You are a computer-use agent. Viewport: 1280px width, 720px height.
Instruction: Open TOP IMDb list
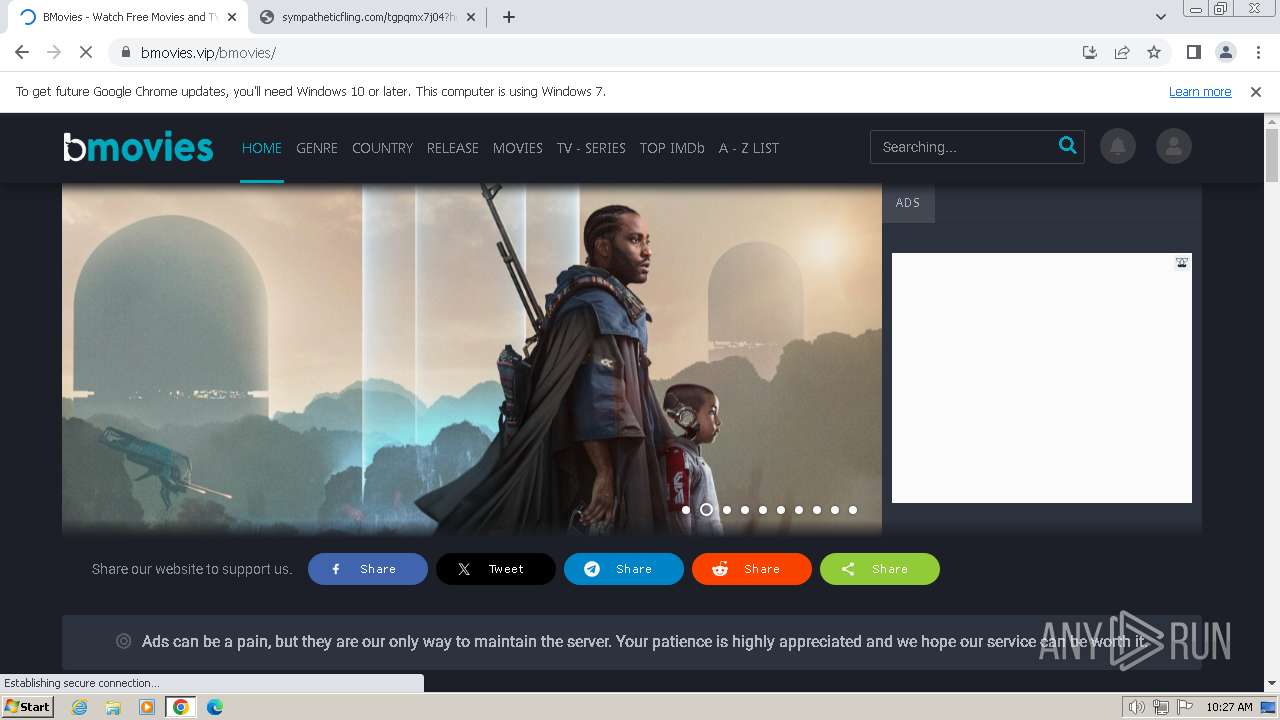point(672,148)
